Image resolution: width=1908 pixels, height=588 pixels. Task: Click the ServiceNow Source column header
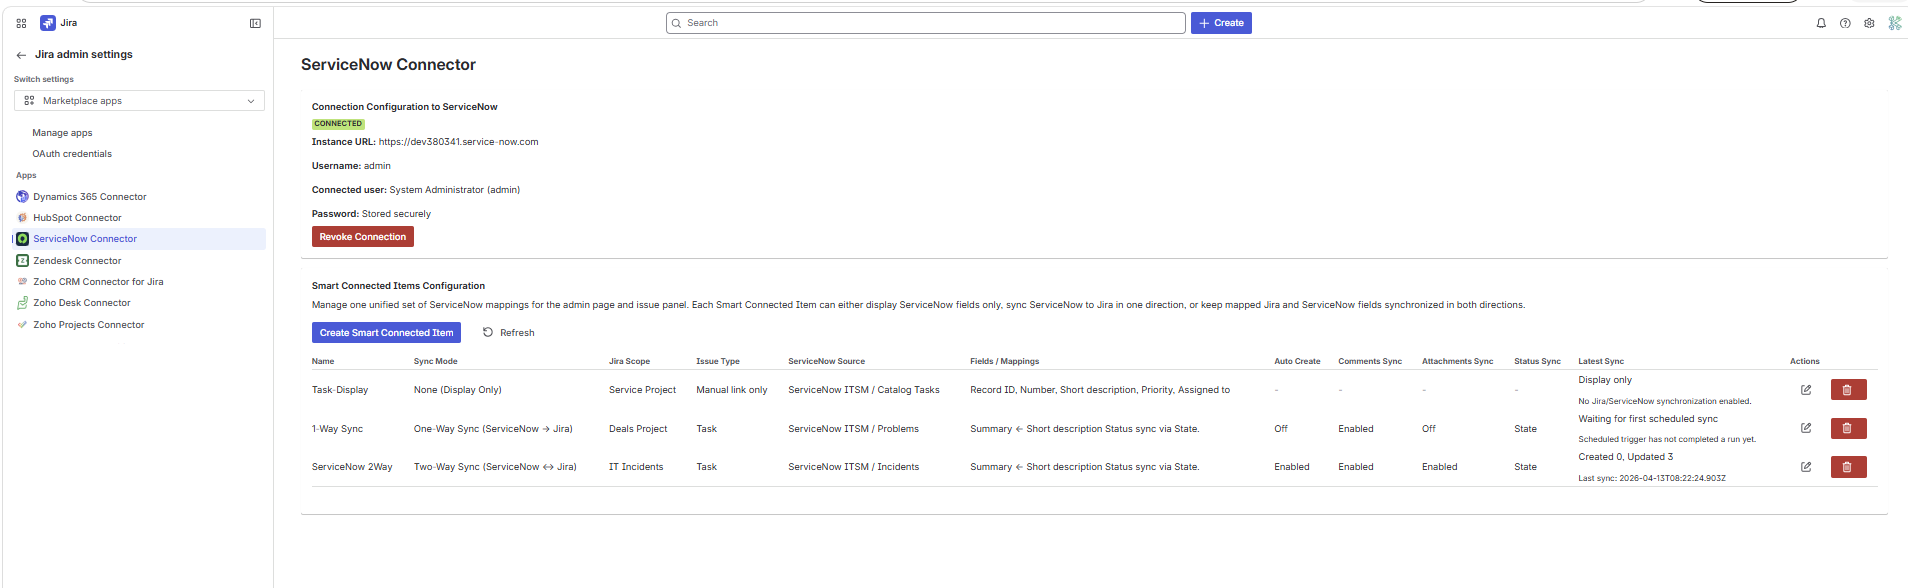pyautogui.click(x=826, y=361)
